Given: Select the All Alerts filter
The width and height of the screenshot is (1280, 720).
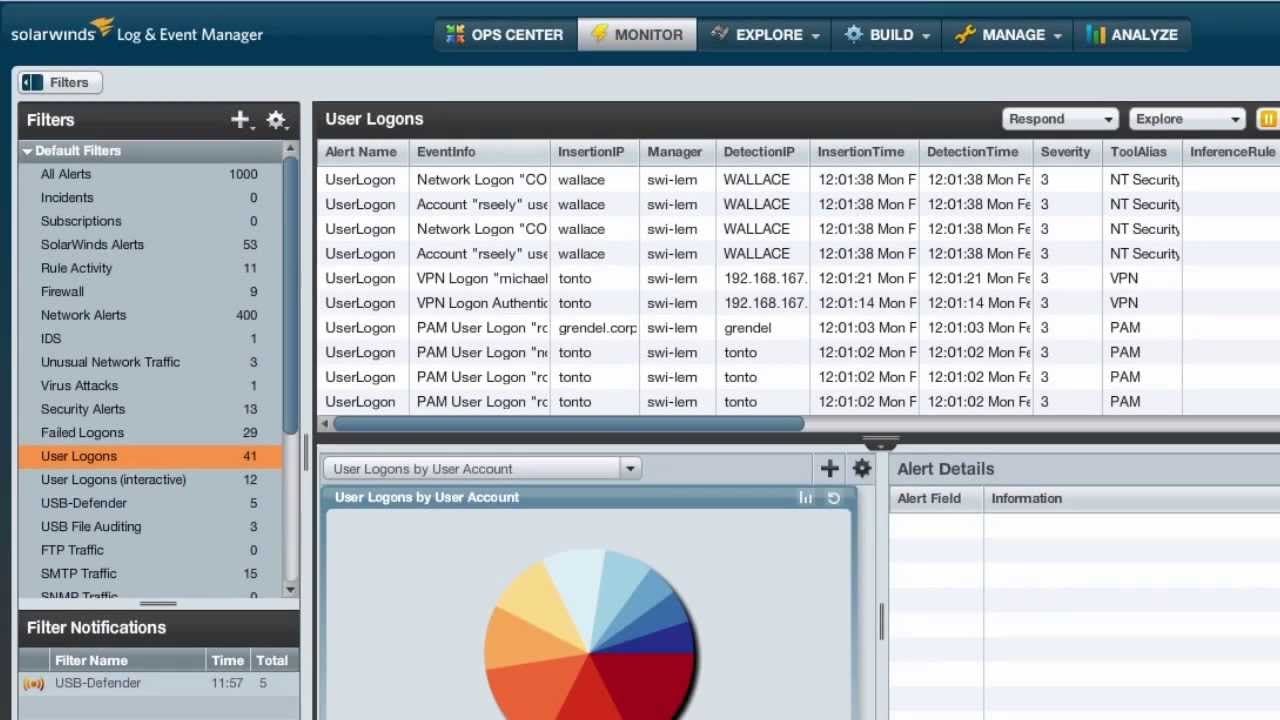Looking at the screenshot, I should [150, 174].
